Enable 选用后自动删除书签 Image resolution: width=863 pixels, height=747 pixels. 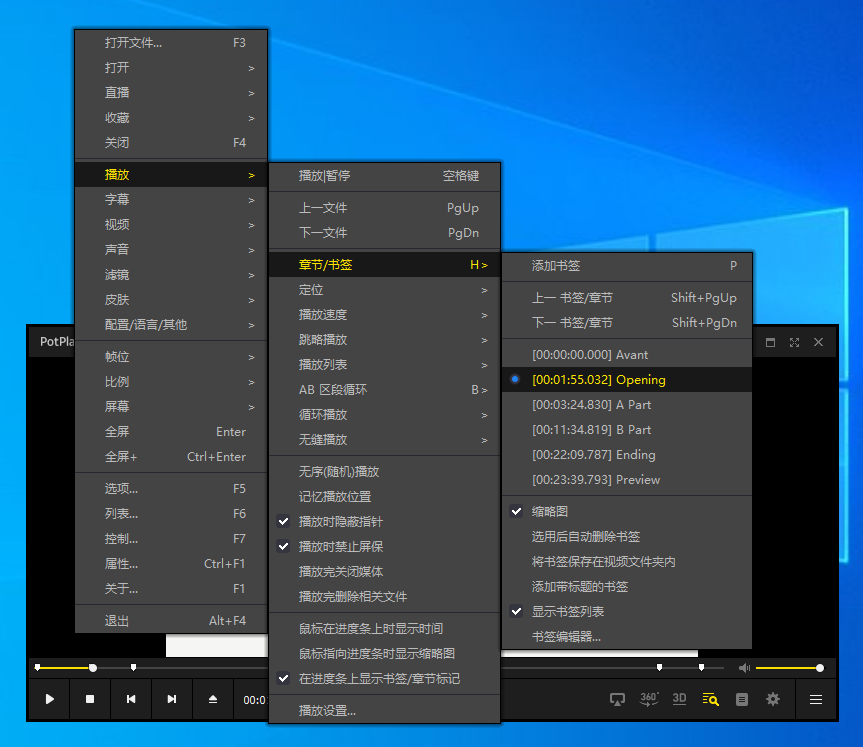(x=627, y=537)
